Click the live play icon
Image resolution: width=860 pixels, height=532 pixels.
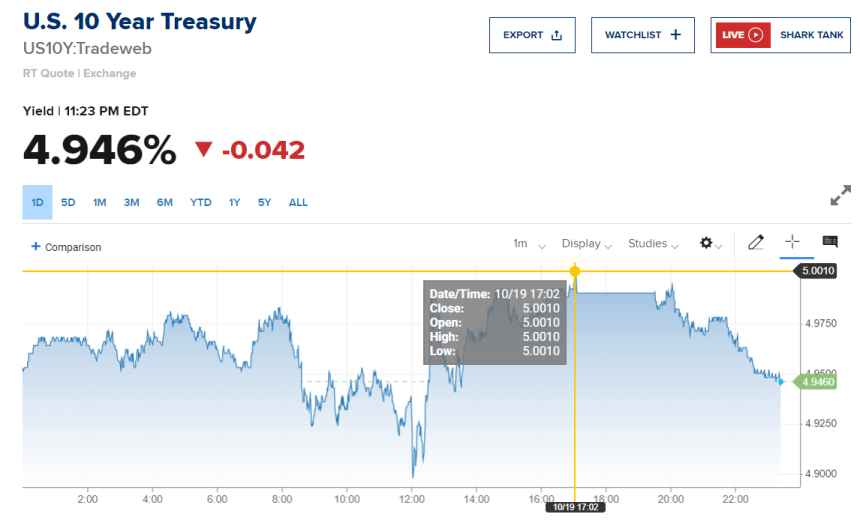click(x=756, y=35)
